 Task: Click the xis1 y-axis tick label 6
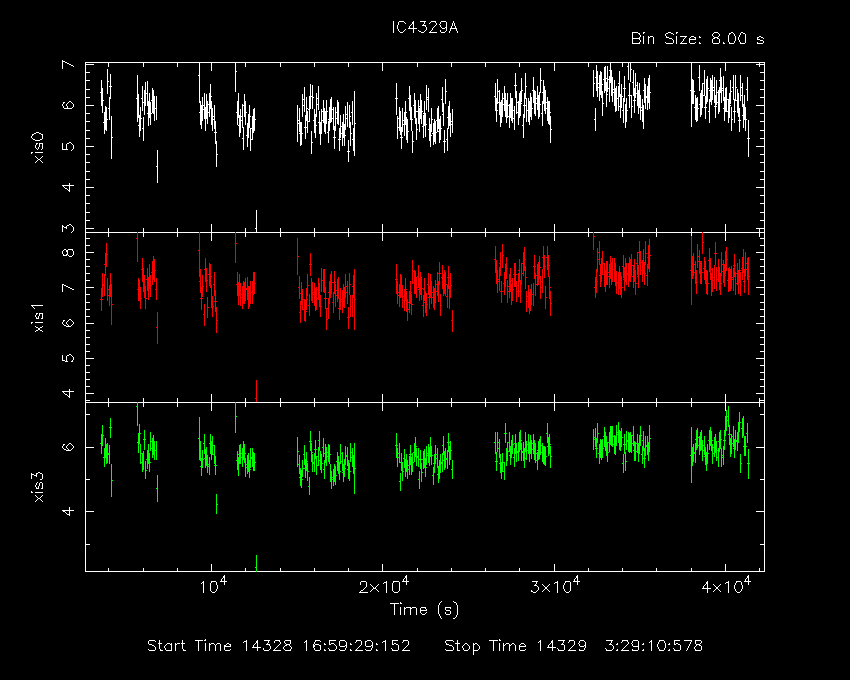click(x=68, y=323)
